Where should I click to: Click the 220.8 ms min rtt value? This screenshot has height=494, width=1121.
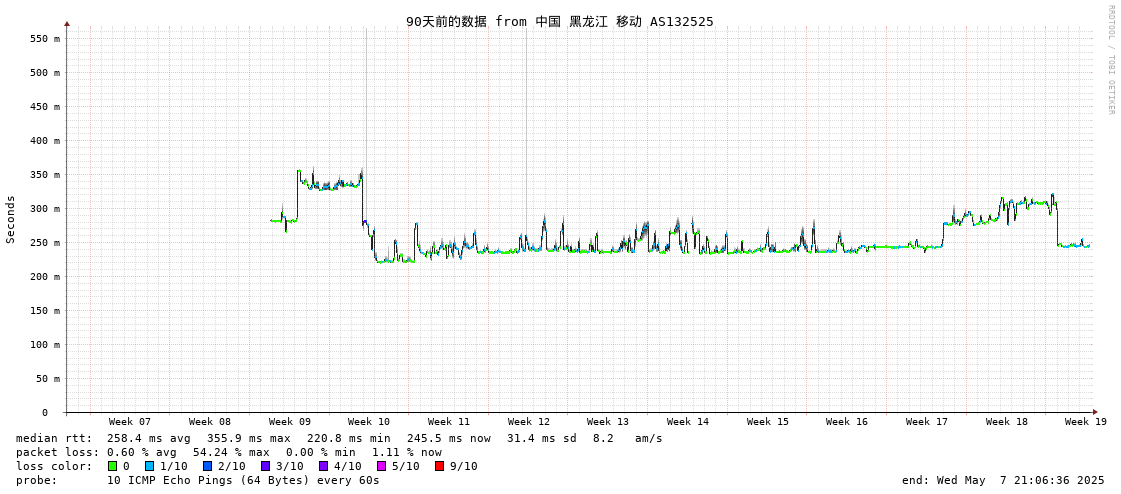[349, 438]
